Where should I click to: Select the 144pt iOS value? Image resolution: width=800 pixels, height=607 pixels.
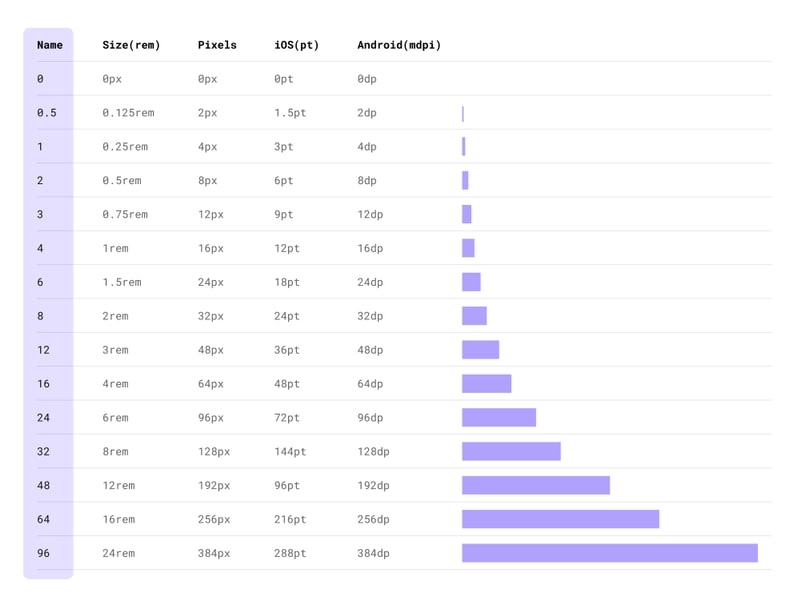tap(290, 451)
